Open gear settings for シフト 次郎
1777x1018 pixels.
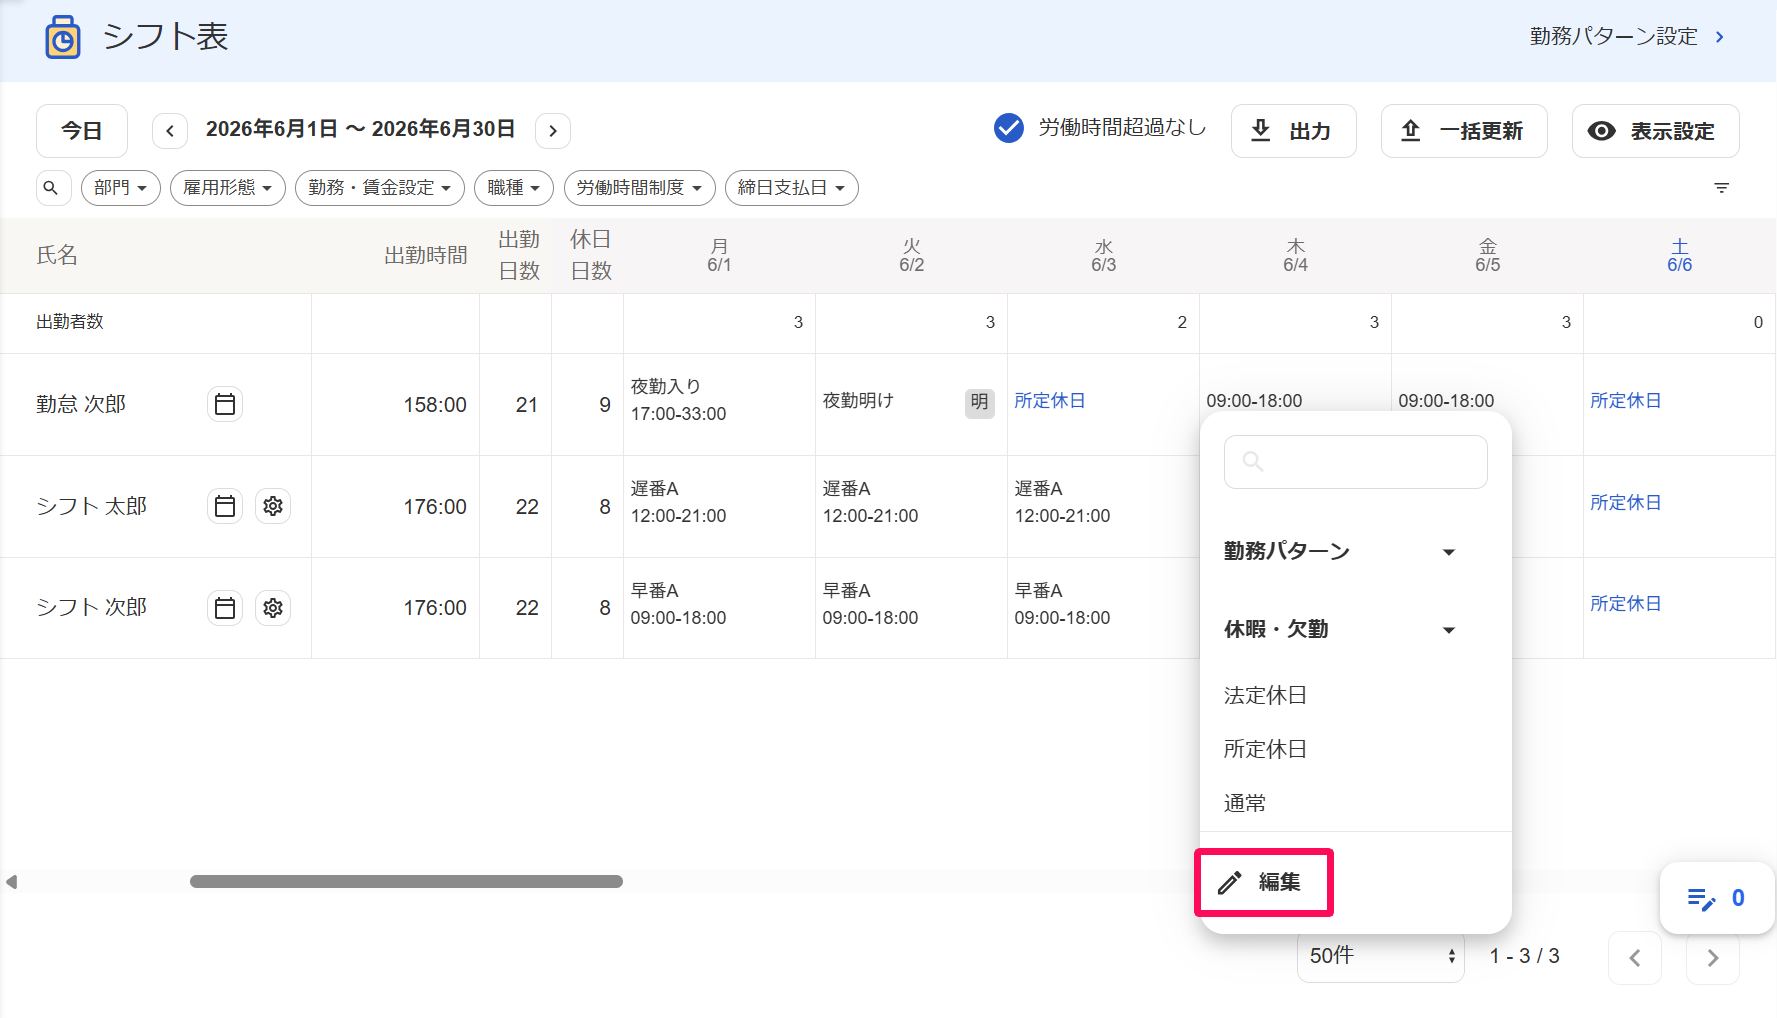tap(273, 608)
